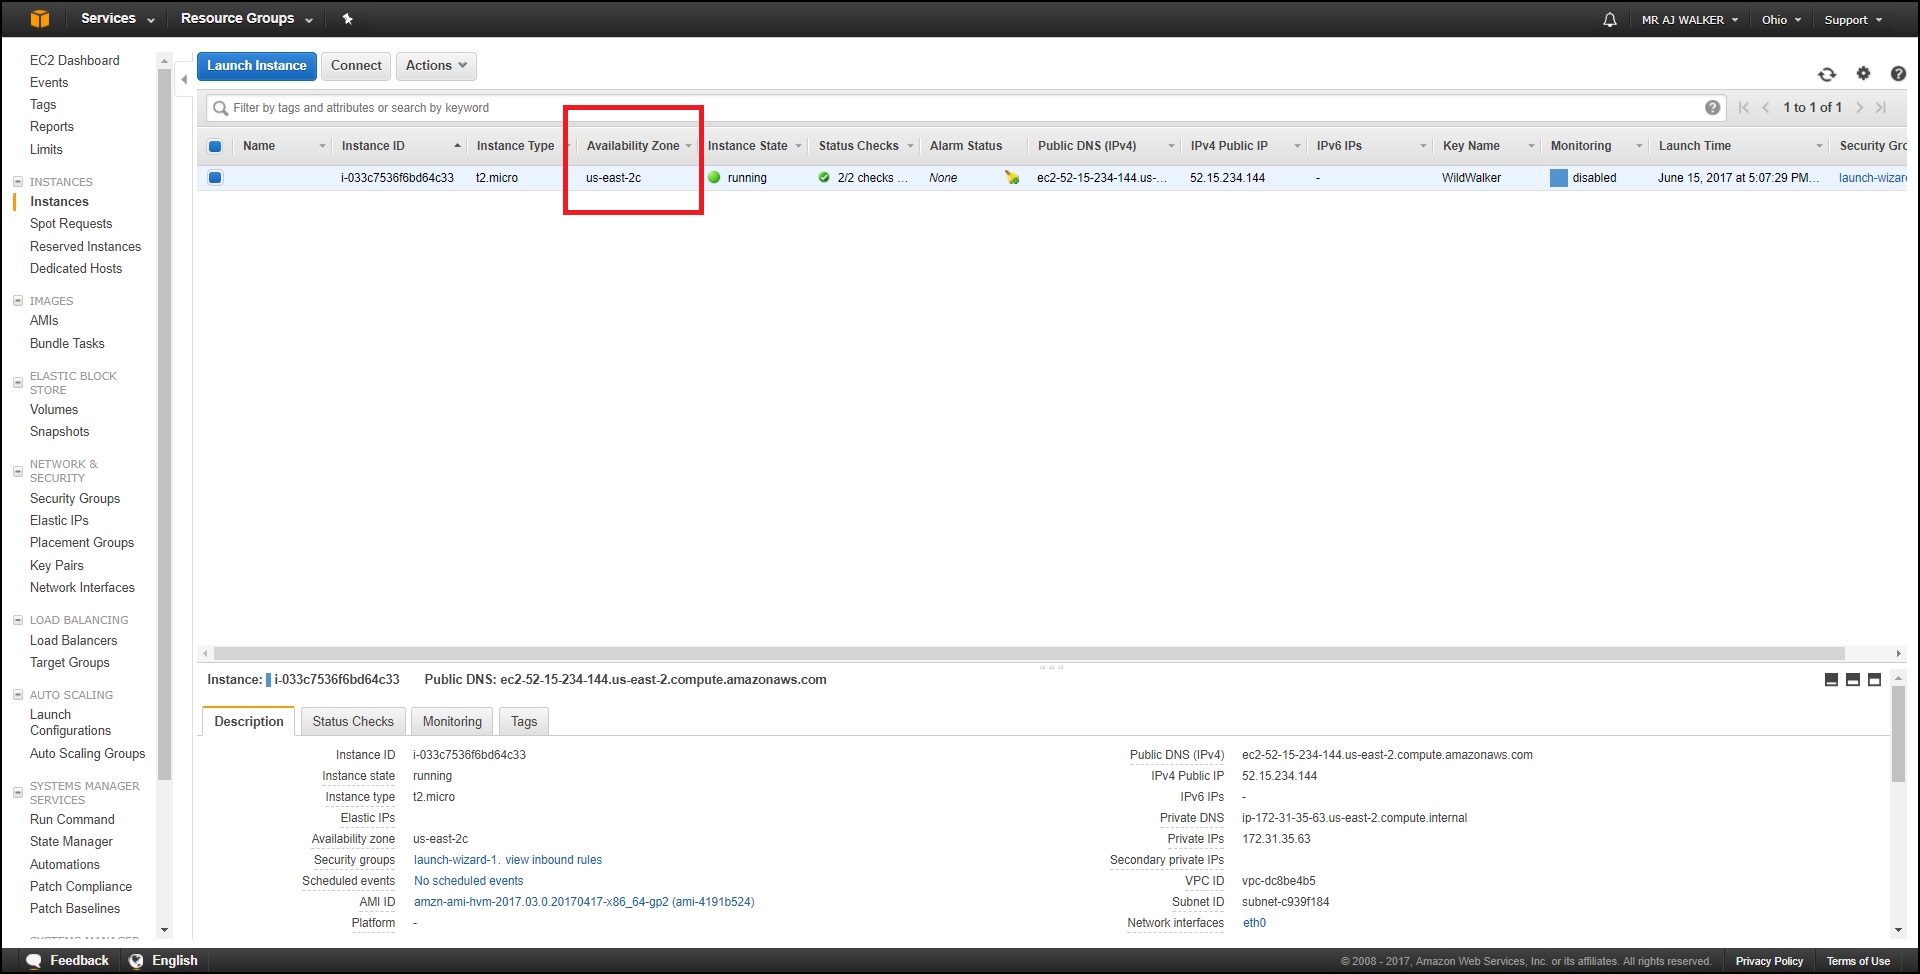Open the Ohio region selector
Screen dimensions: 1920x974
(x=1781, y=20)
